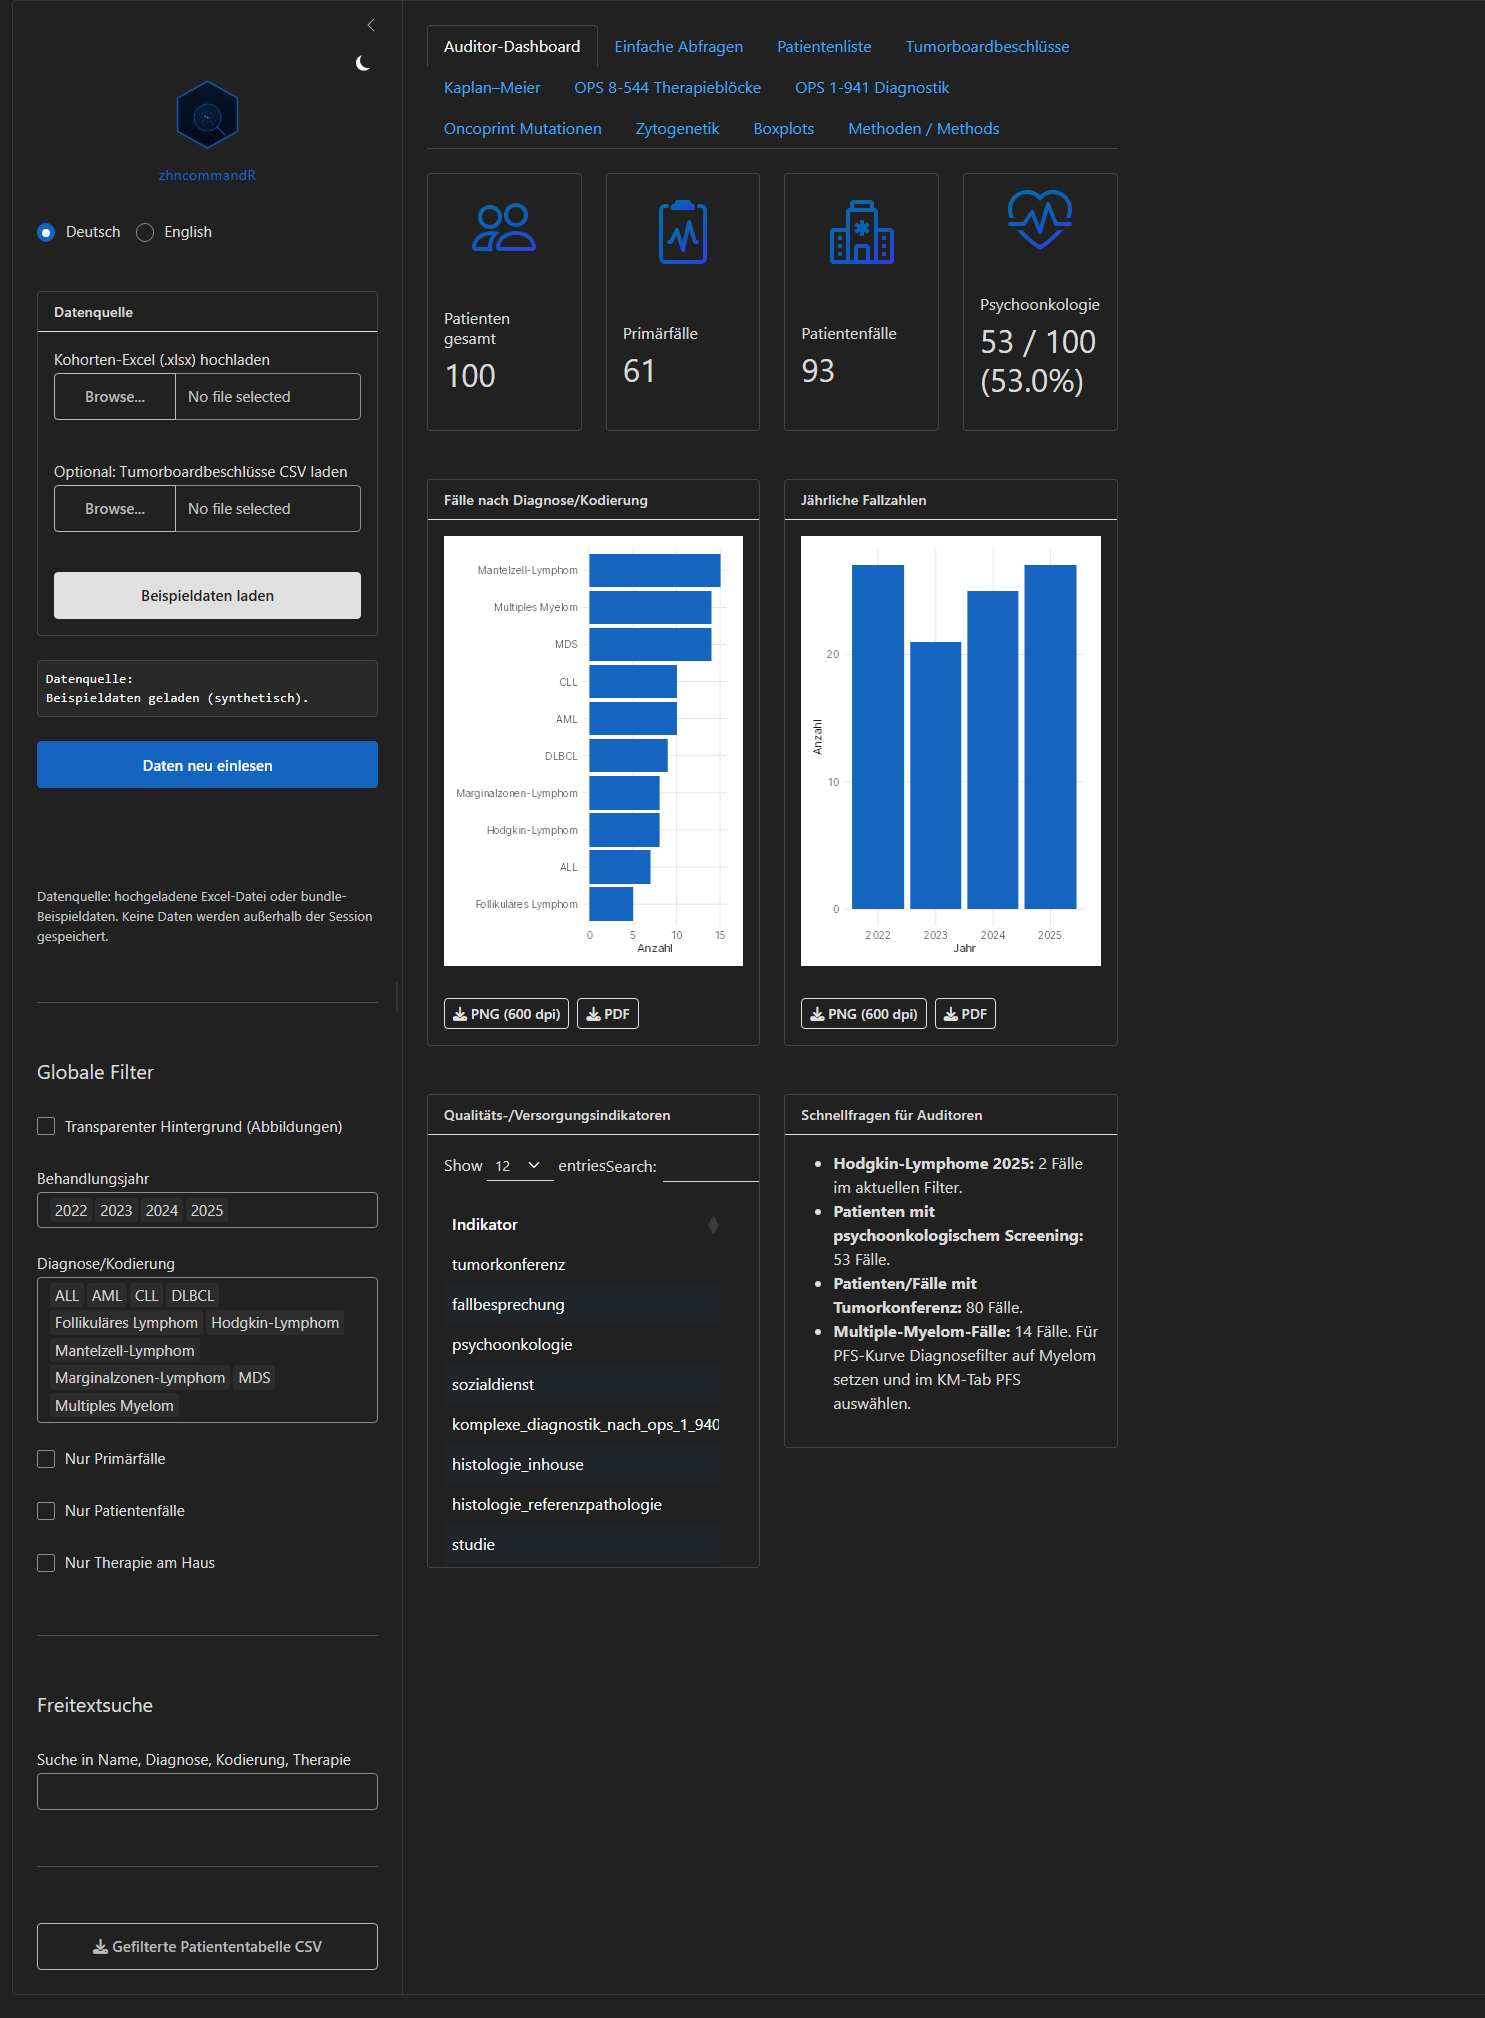Click the zhncommandR app name link
The width and height of the screenshot is (1485, 2018).
click(x=207, y=175)
